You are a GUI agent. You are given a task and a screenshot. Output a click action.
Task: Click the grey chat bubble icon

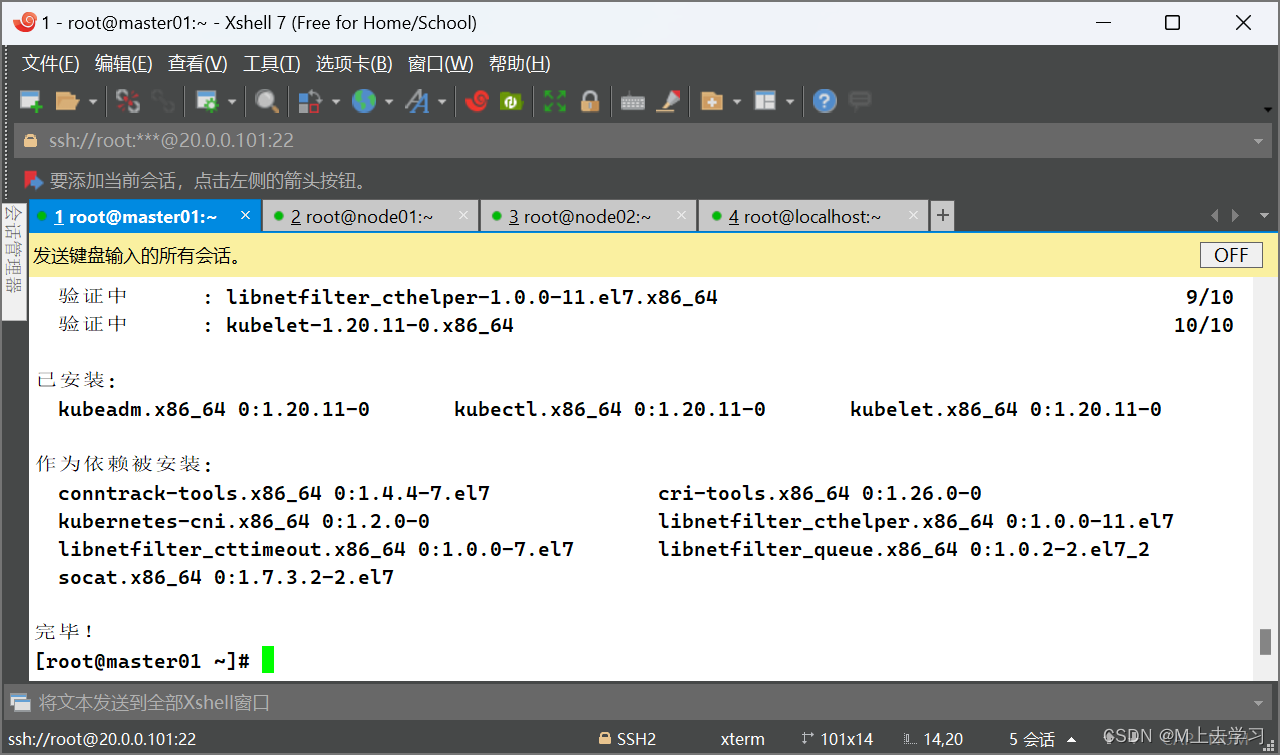(859, 100)
